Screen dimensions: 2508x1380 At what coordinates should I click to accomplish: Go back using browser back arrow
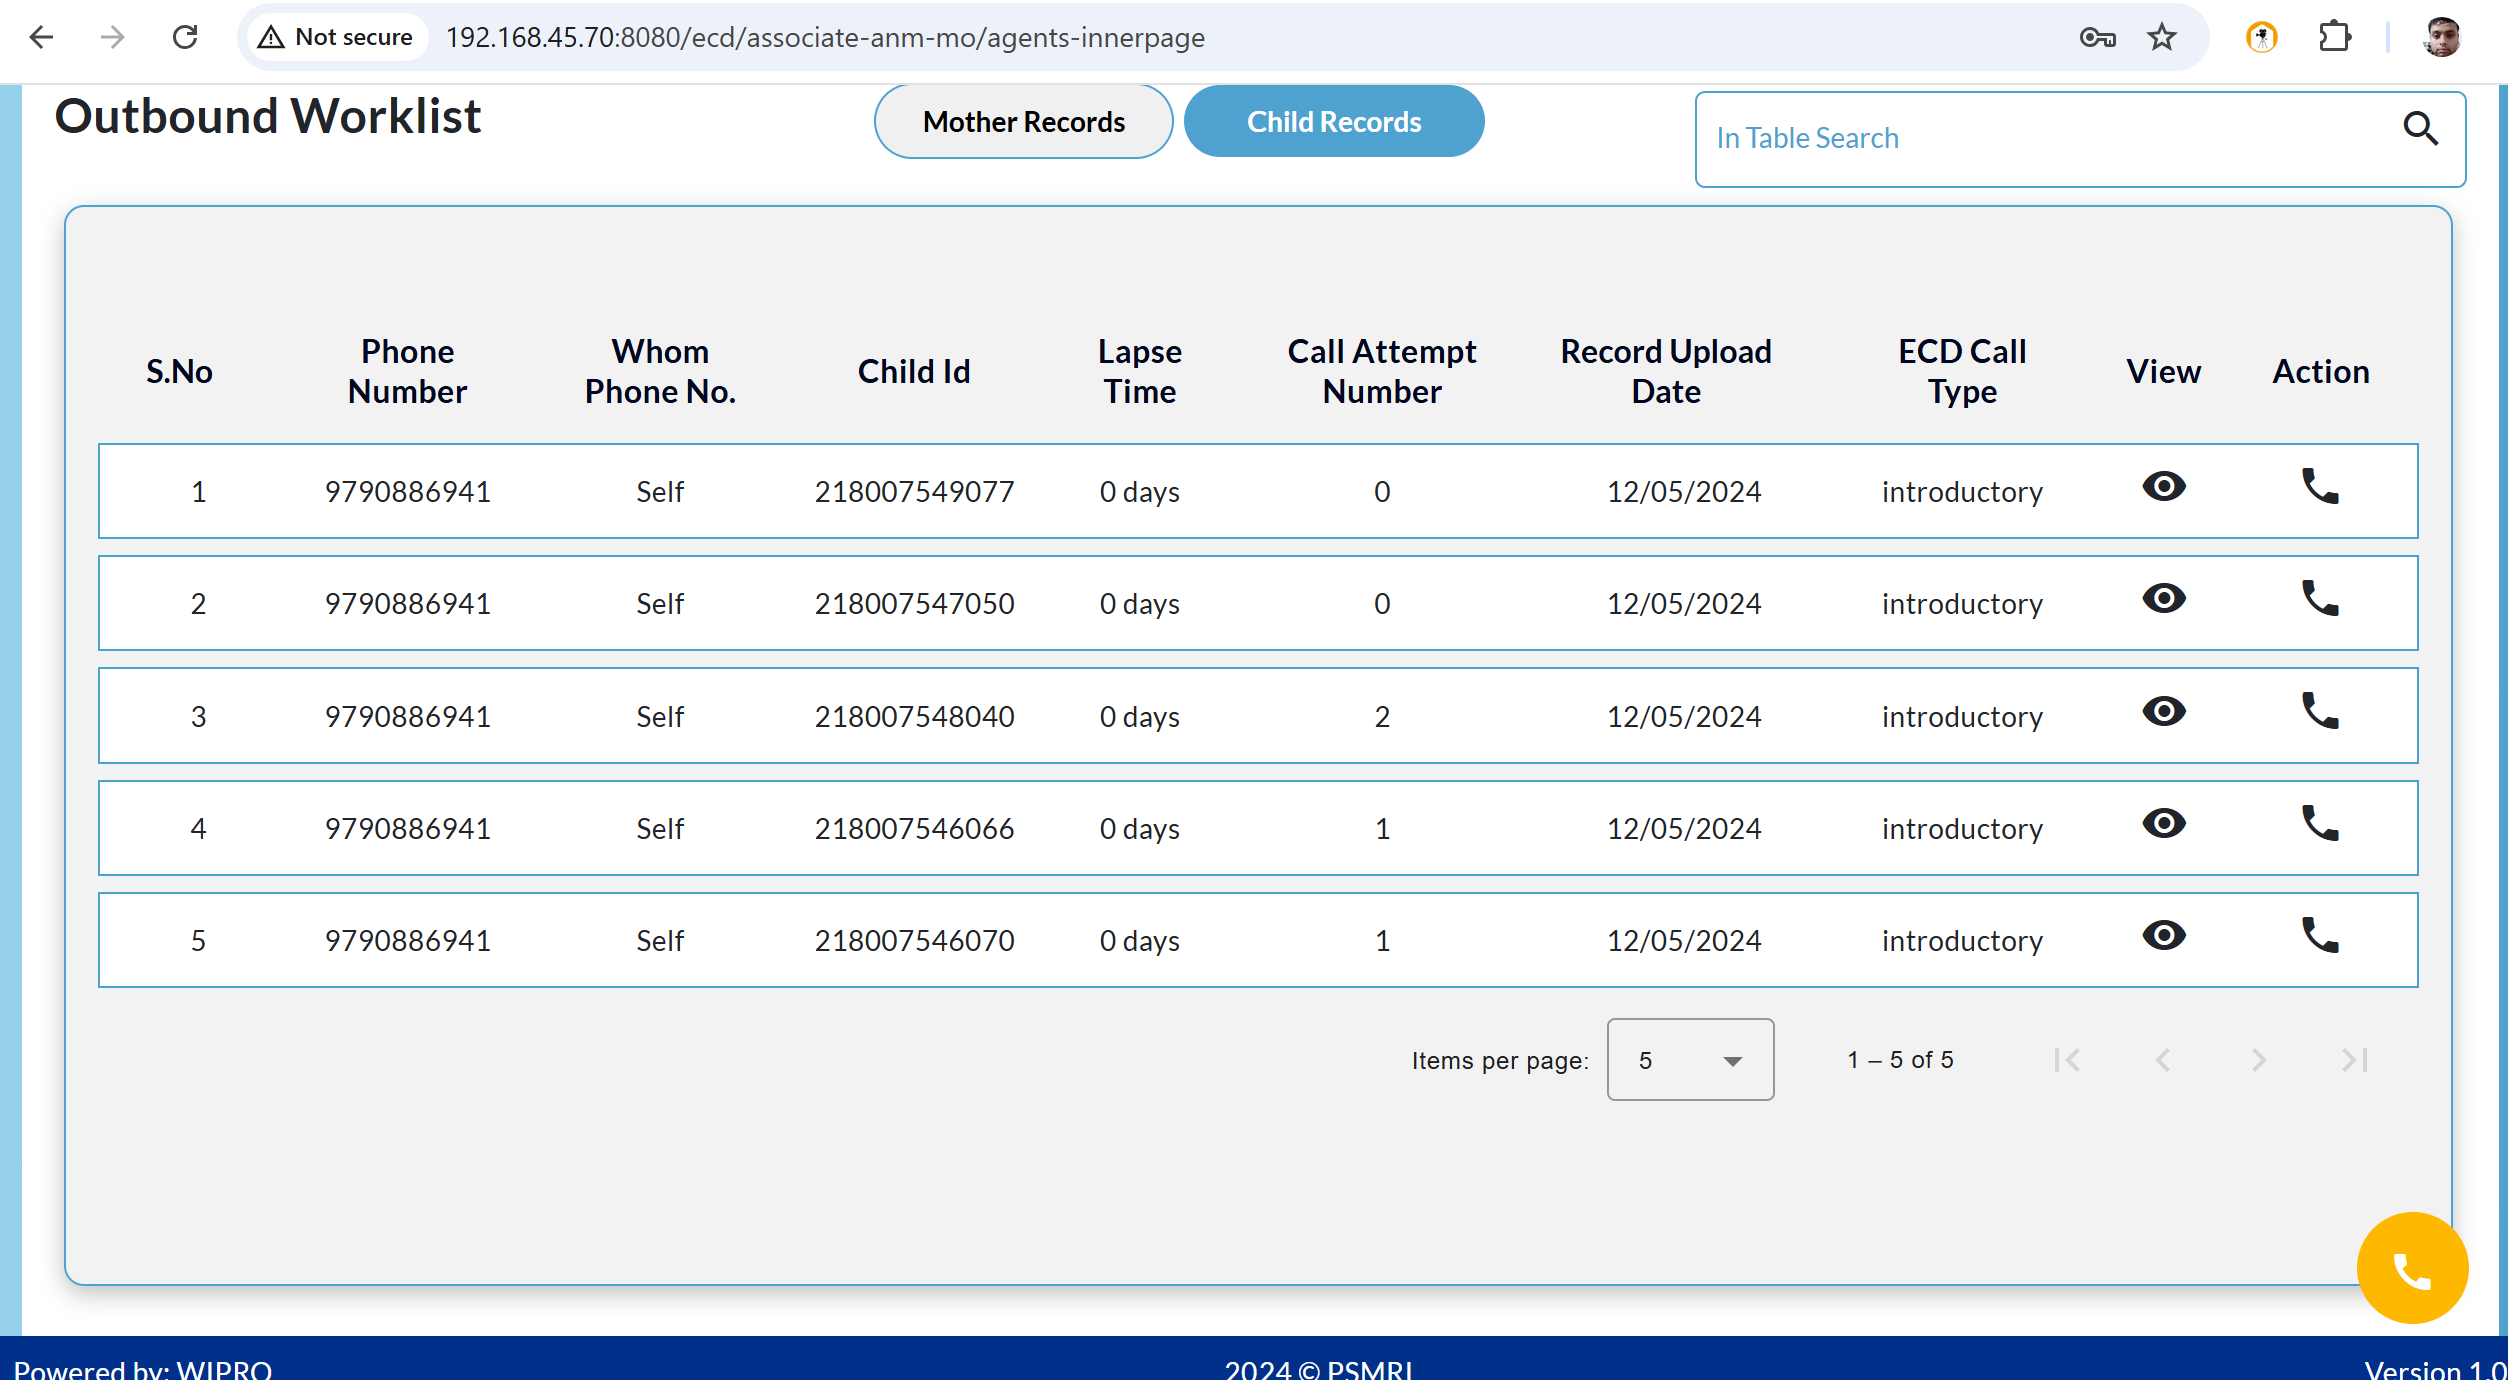41,37
